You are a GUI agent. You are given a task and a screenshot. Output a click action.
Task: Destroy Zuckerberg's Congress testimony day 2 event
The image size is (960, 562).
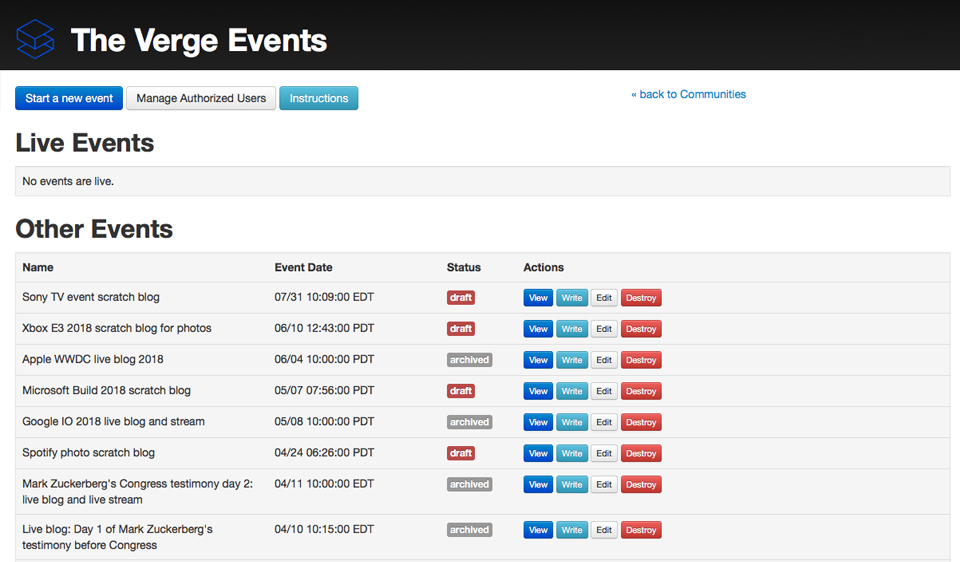pos(641,485)
